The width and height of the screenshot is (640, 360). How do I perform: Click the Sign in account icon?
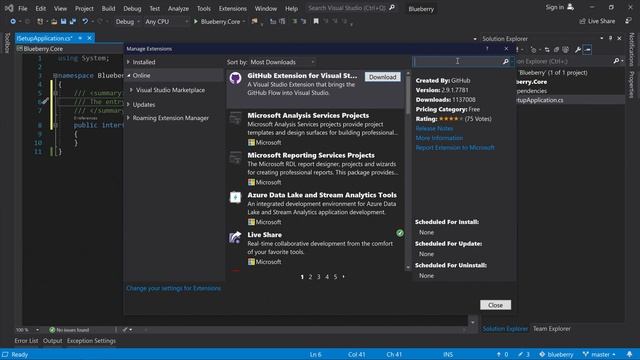pos(571,7)
